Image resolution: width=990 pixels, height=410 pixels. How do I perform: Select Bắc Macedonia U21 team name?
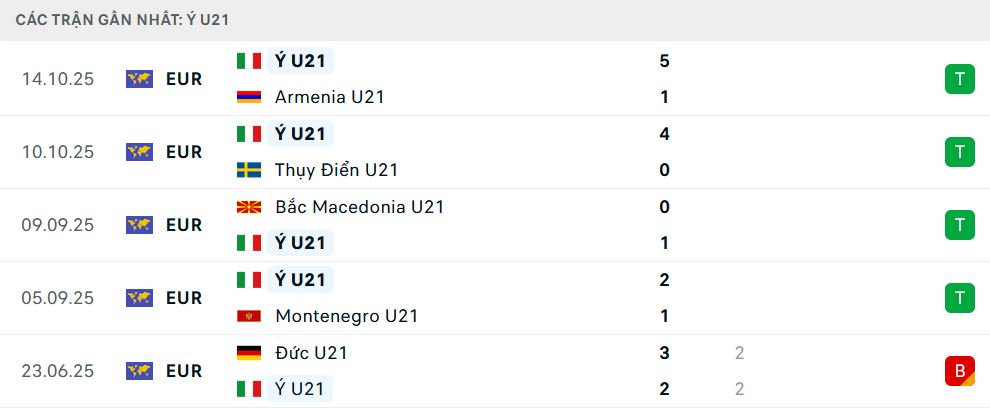[x=359, y=207]
